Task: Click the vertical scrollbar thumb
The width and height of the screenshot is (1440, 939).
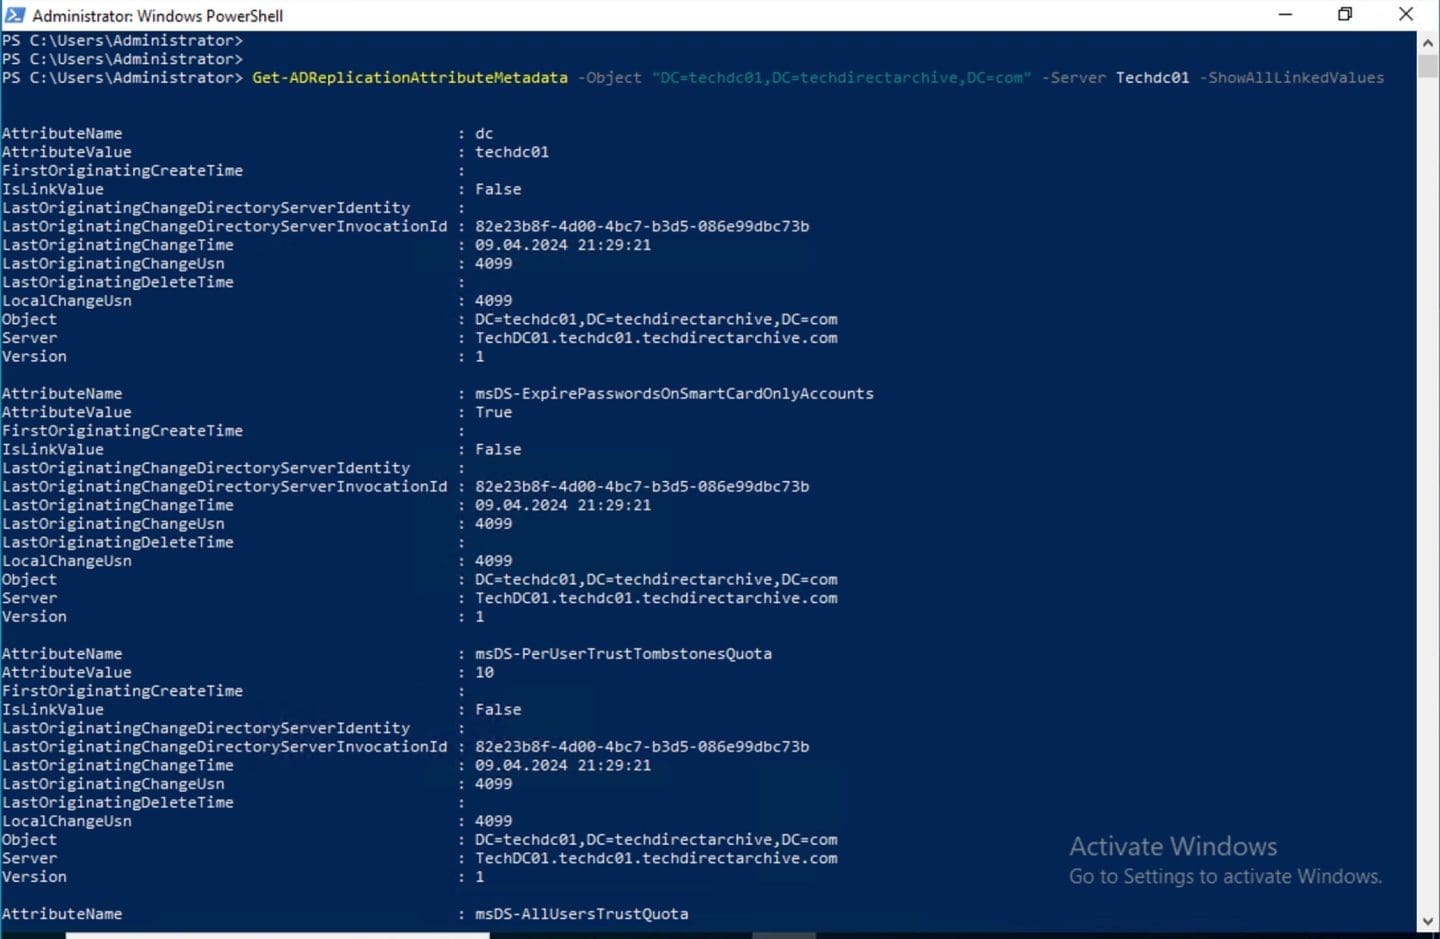Action: [x=1427, y=66]
